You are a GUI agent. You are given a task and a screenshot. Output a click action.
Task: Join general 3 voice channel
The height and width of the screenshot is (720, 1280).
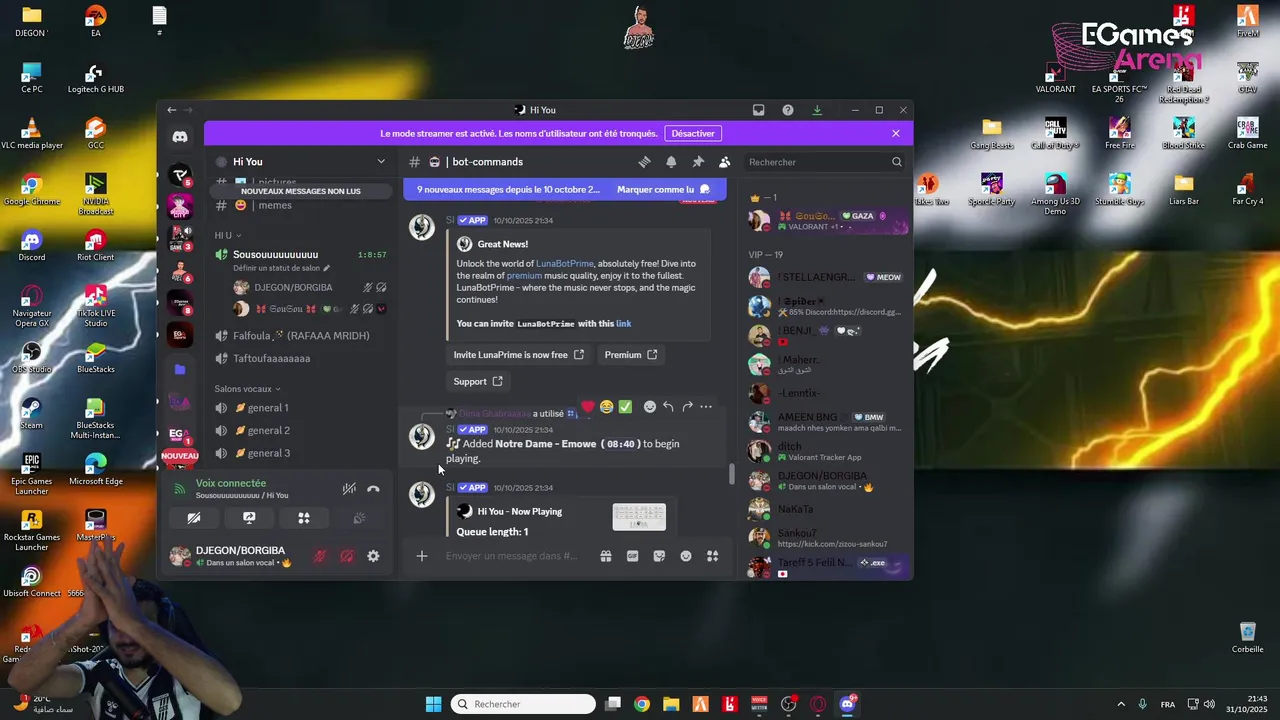pyautogui.click(x=300, y=453)
